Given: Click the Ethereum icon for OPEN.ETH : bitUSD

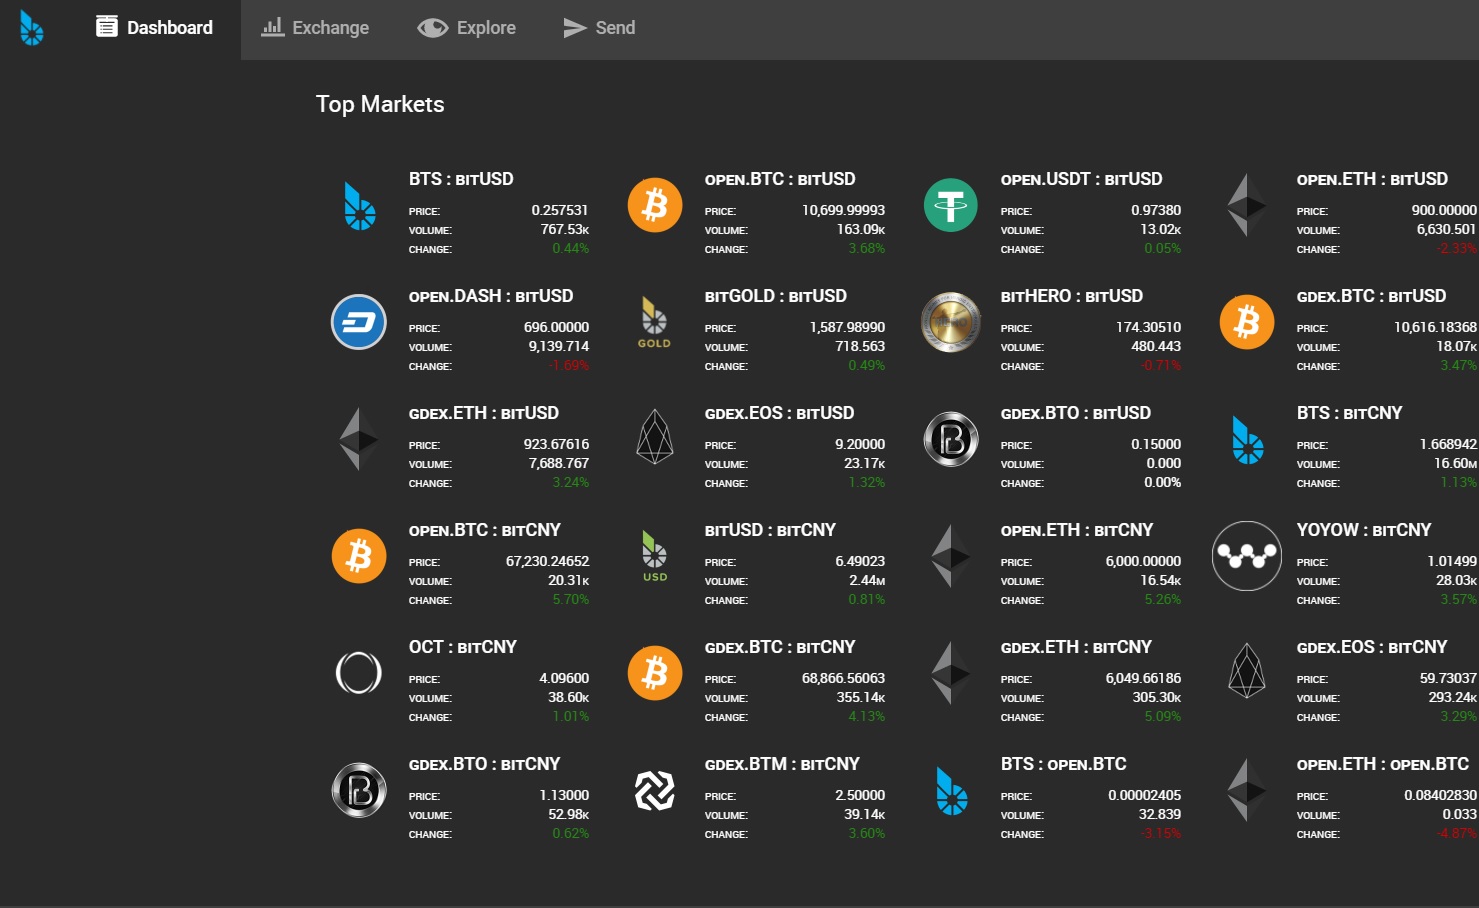Looking at the screenshot, I should (1247, 205).
